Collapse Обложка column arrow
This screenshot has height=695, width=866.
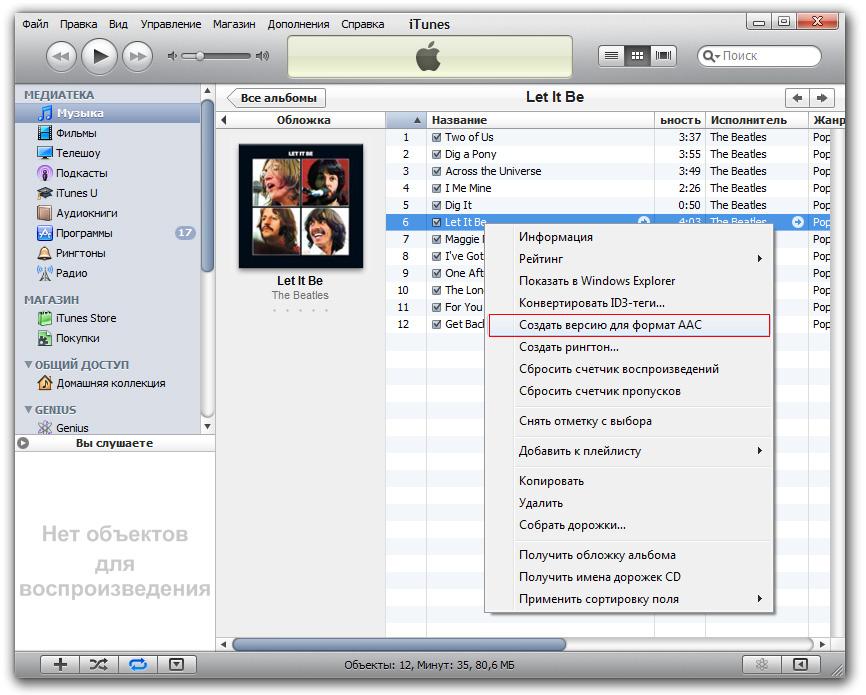click(x=224, y=120)
